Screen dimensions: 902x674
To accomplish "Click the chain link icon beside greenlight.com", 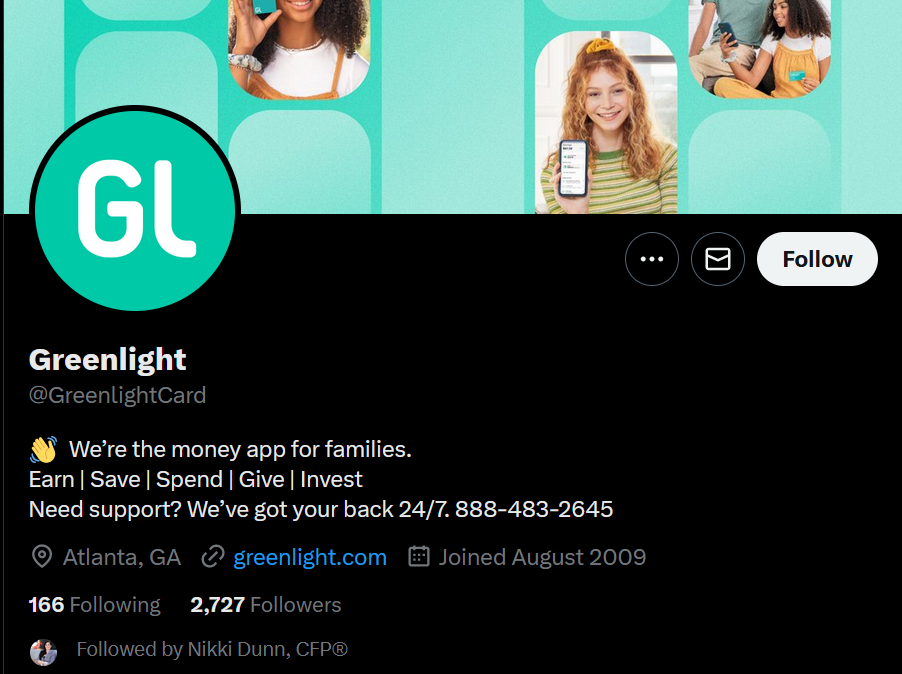I will tap(212, 557).
